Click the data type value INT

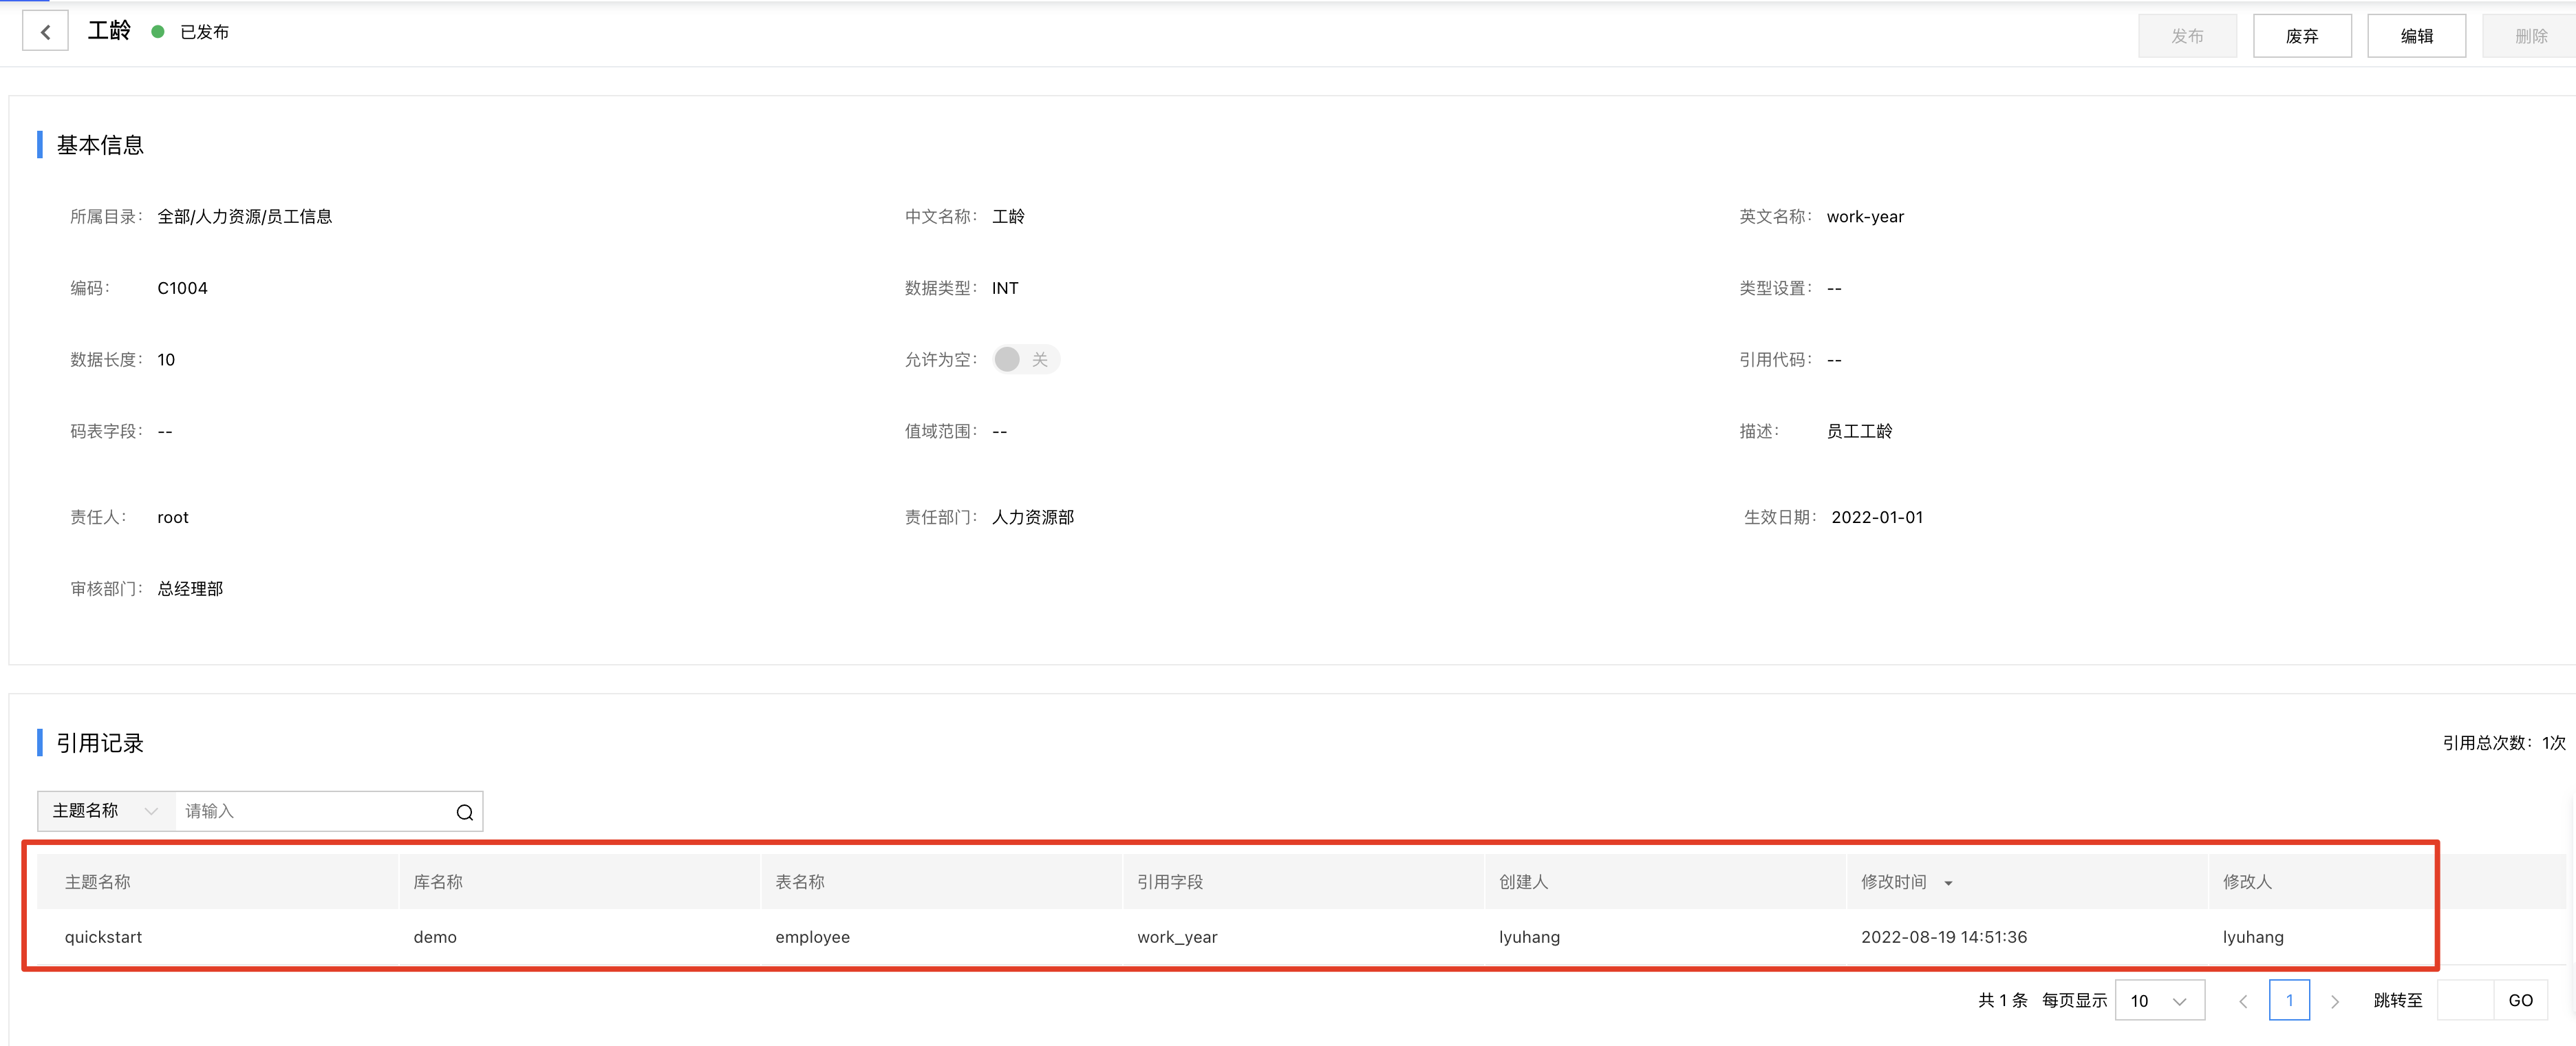tap(1005, 288)
